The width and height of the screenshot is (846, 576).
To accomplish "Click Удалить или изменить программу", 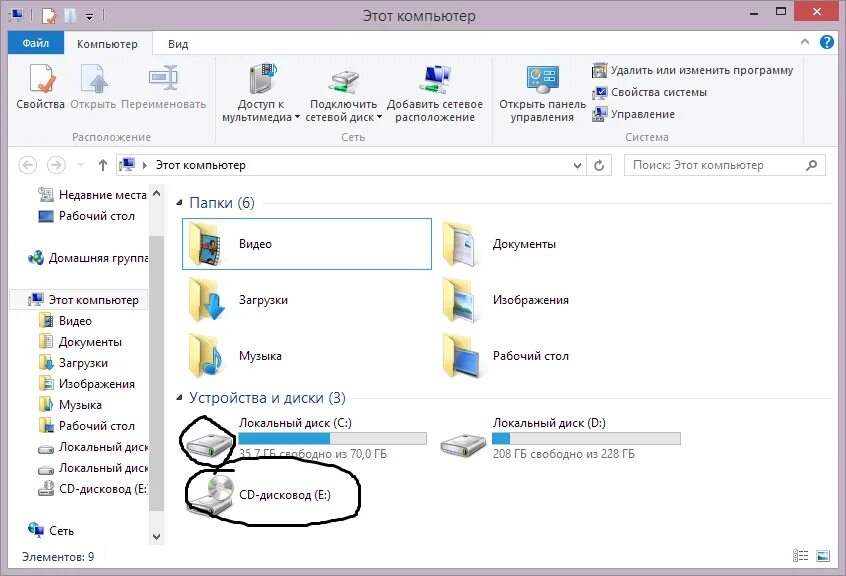I will (693, 70).
